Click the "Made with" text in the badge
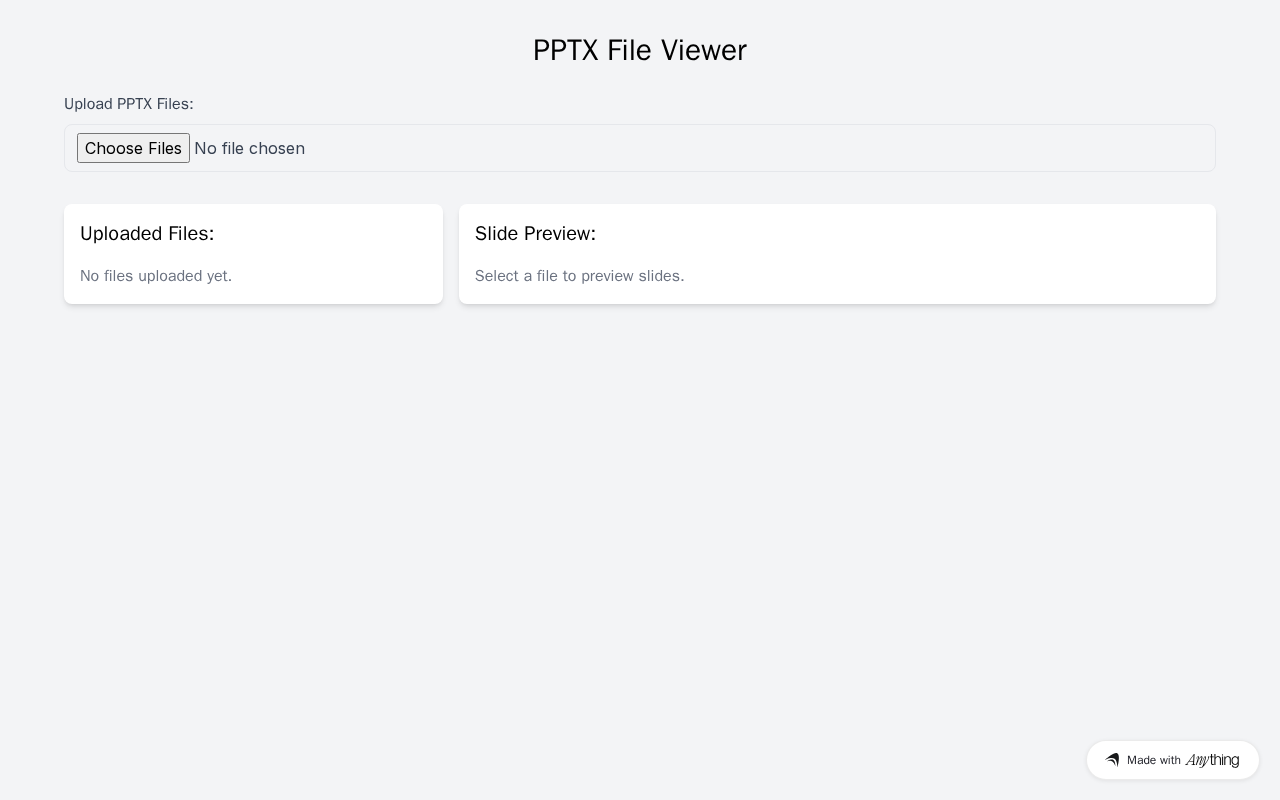 click(x=1154, y=760)
